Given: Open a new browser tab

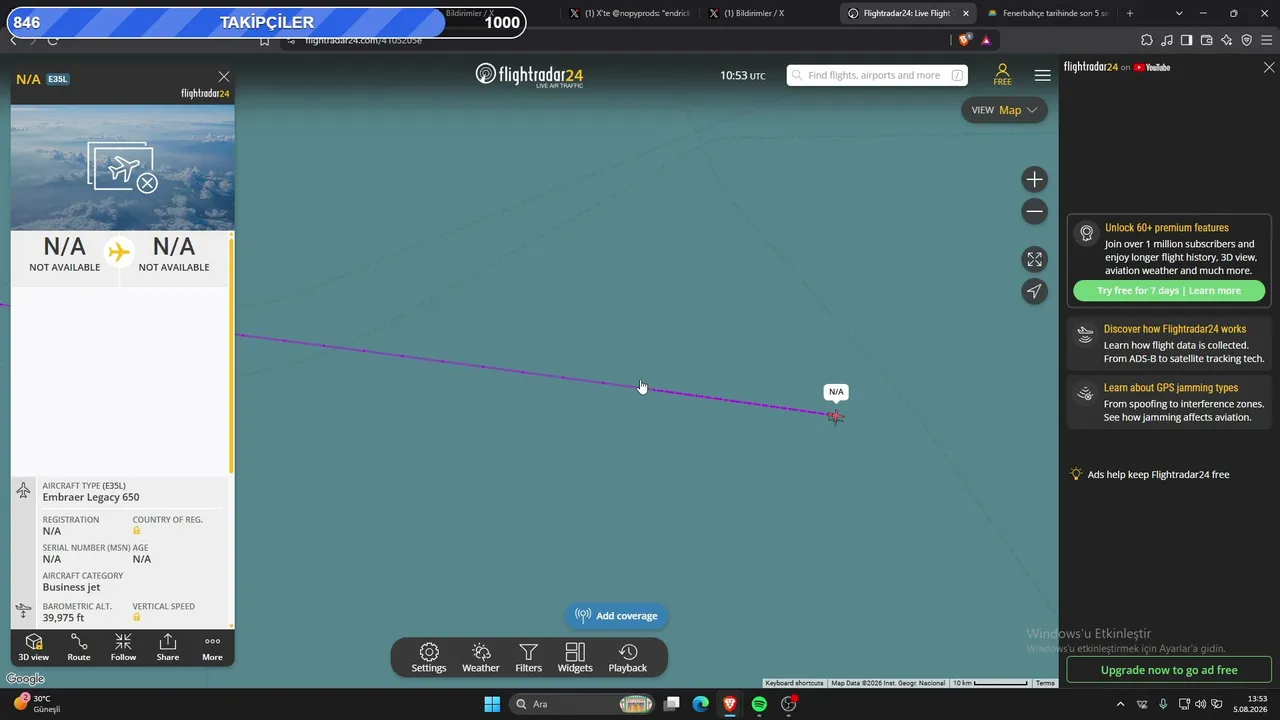Looking at the screenshot, I should [1130, 13].
